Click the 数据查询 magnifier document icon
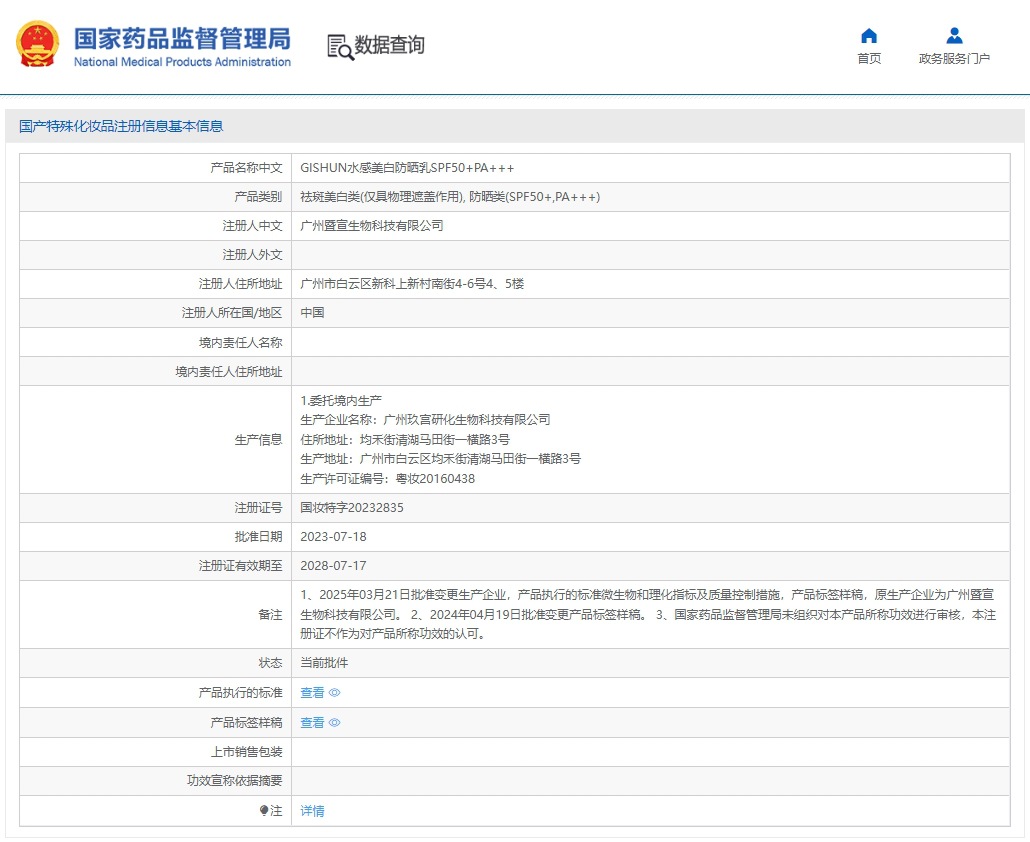The width and height of the screenshot is (1030, 842). coord(340,46)
